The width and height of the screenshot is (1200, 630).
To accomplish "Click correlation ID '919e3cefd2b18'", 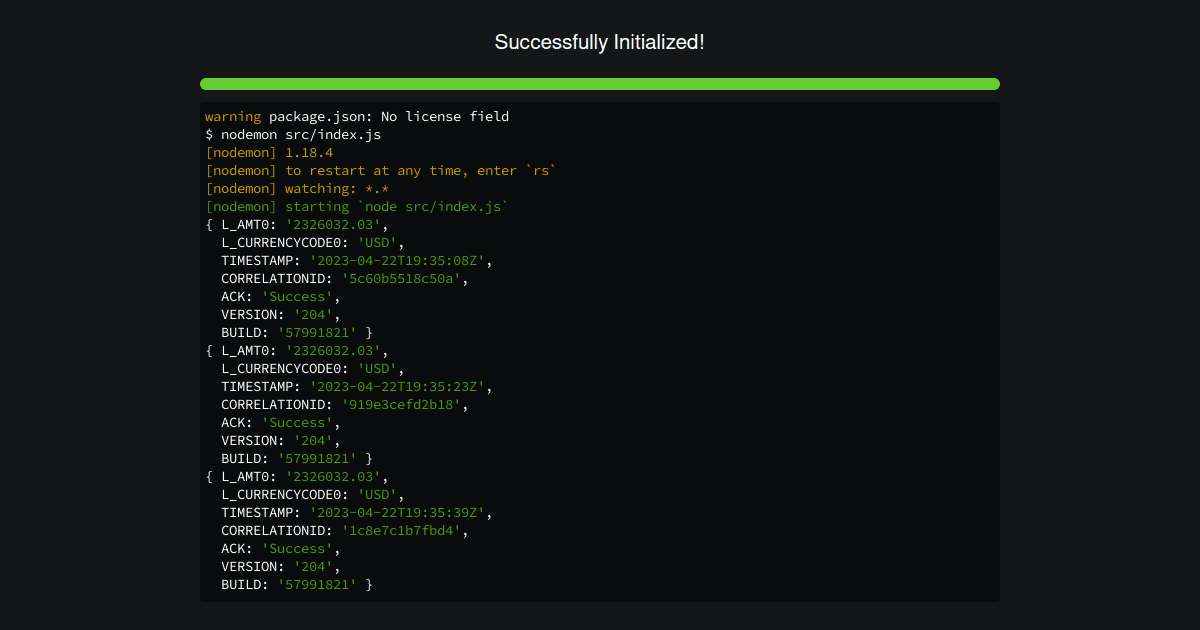I will [400, 404].
